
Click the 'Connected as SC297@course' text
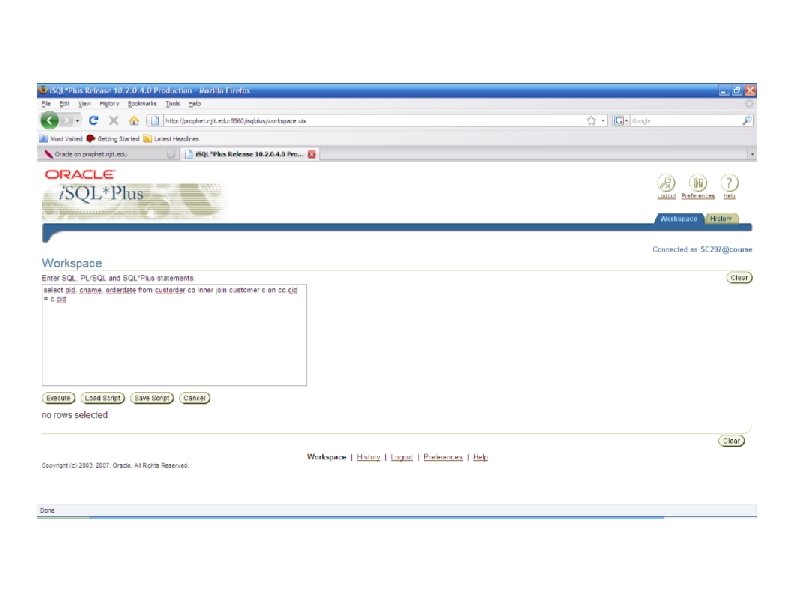tap(702, 249)
